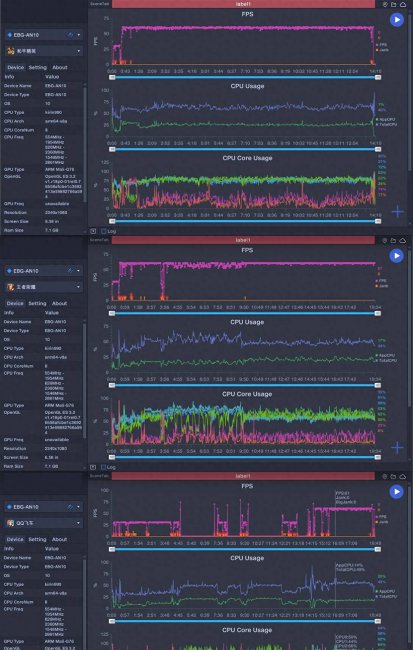Screen dimensions: 413x650
Task: Click the right handle of the 和平精英 FPS range slider
Action: pyautogui.click(x=378, y=77)
